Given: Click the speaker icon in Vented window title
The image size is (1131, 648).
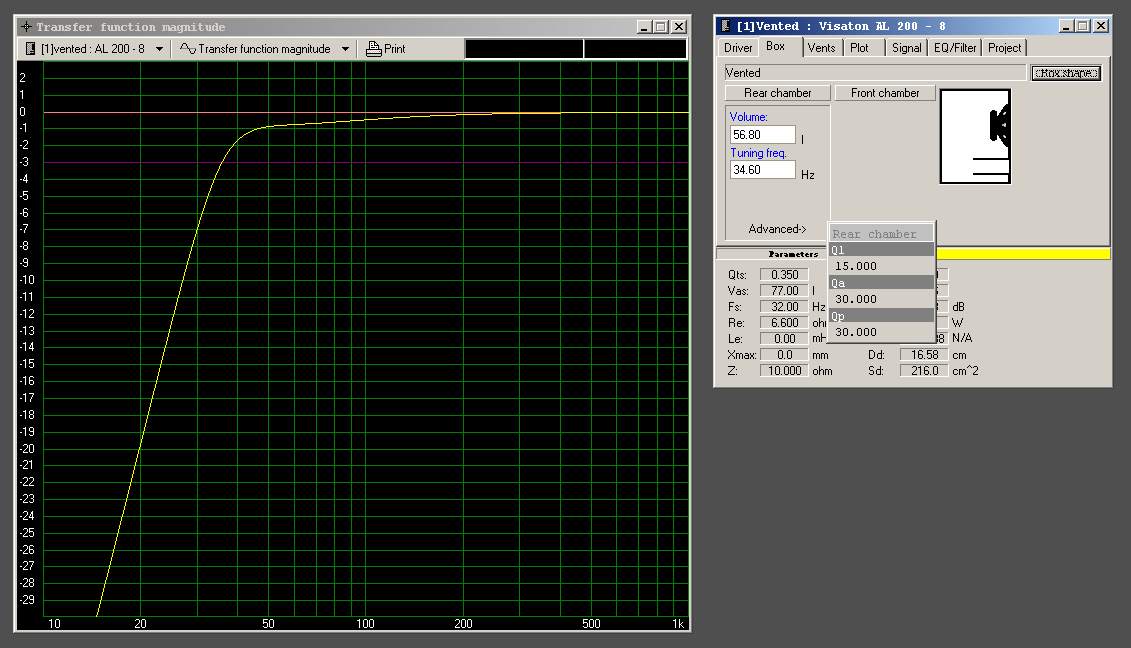Looking at the screenshot, I should coord(725,26).
